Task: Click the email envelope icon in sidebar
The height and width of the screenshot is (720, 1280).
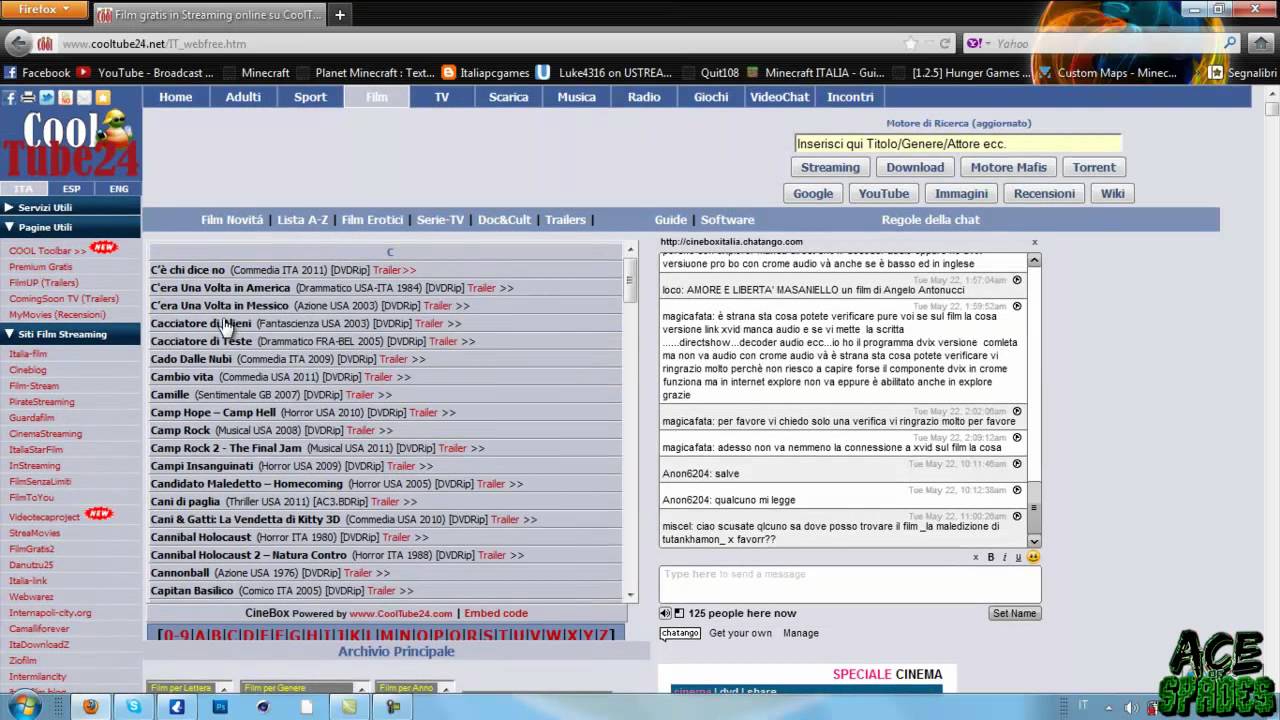Action: [84, 97]
